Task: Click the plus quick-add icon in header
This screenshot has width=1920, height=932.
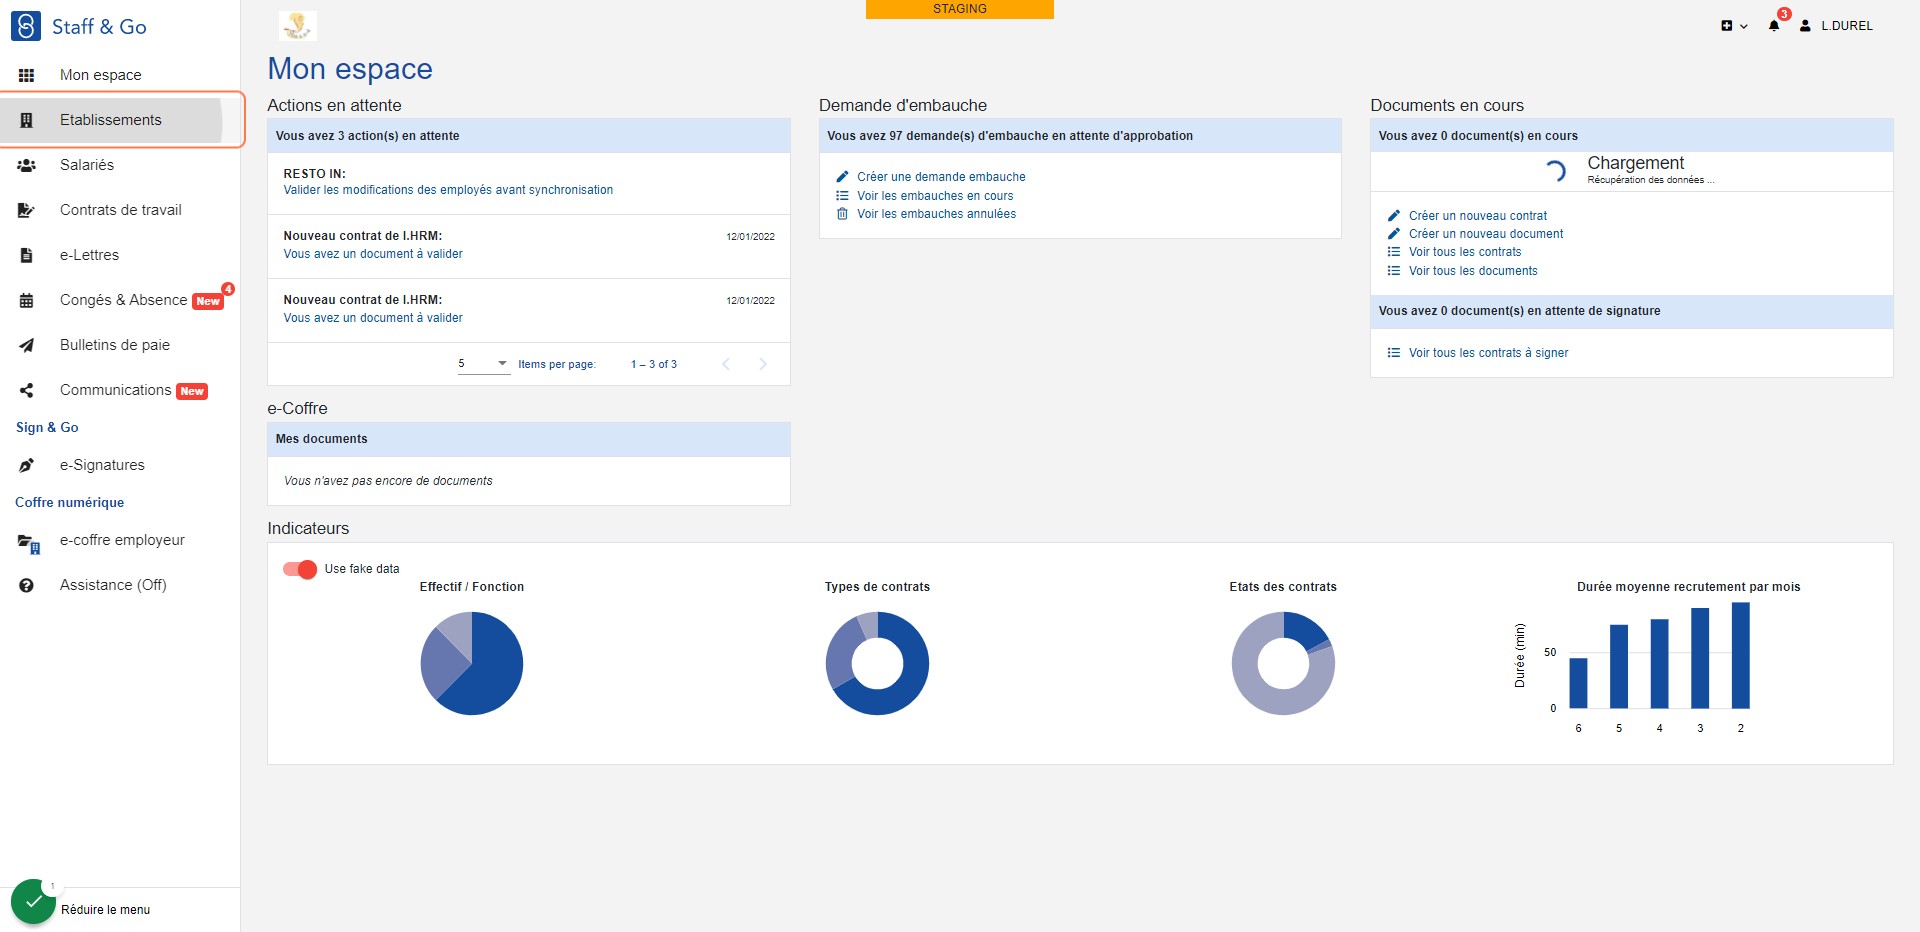Action: tap(1726, 26)
